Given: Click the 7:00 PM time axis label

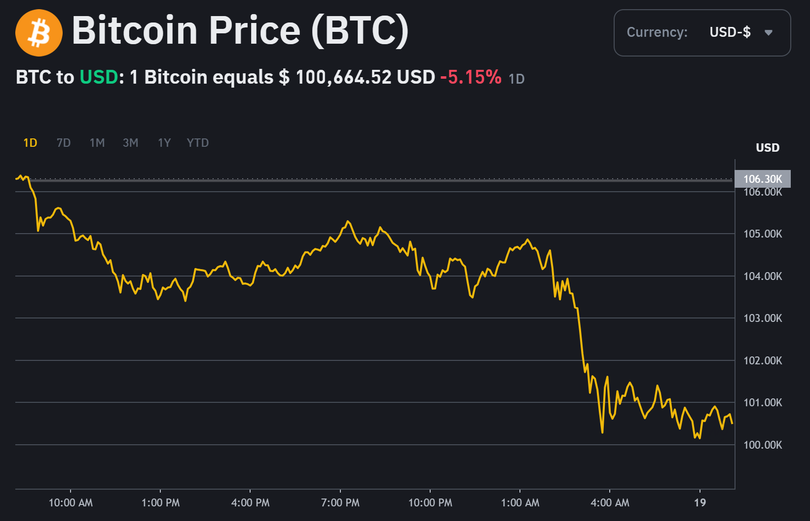Looking at the screenshot, I should pyautogui.click(x=340, y=502).
